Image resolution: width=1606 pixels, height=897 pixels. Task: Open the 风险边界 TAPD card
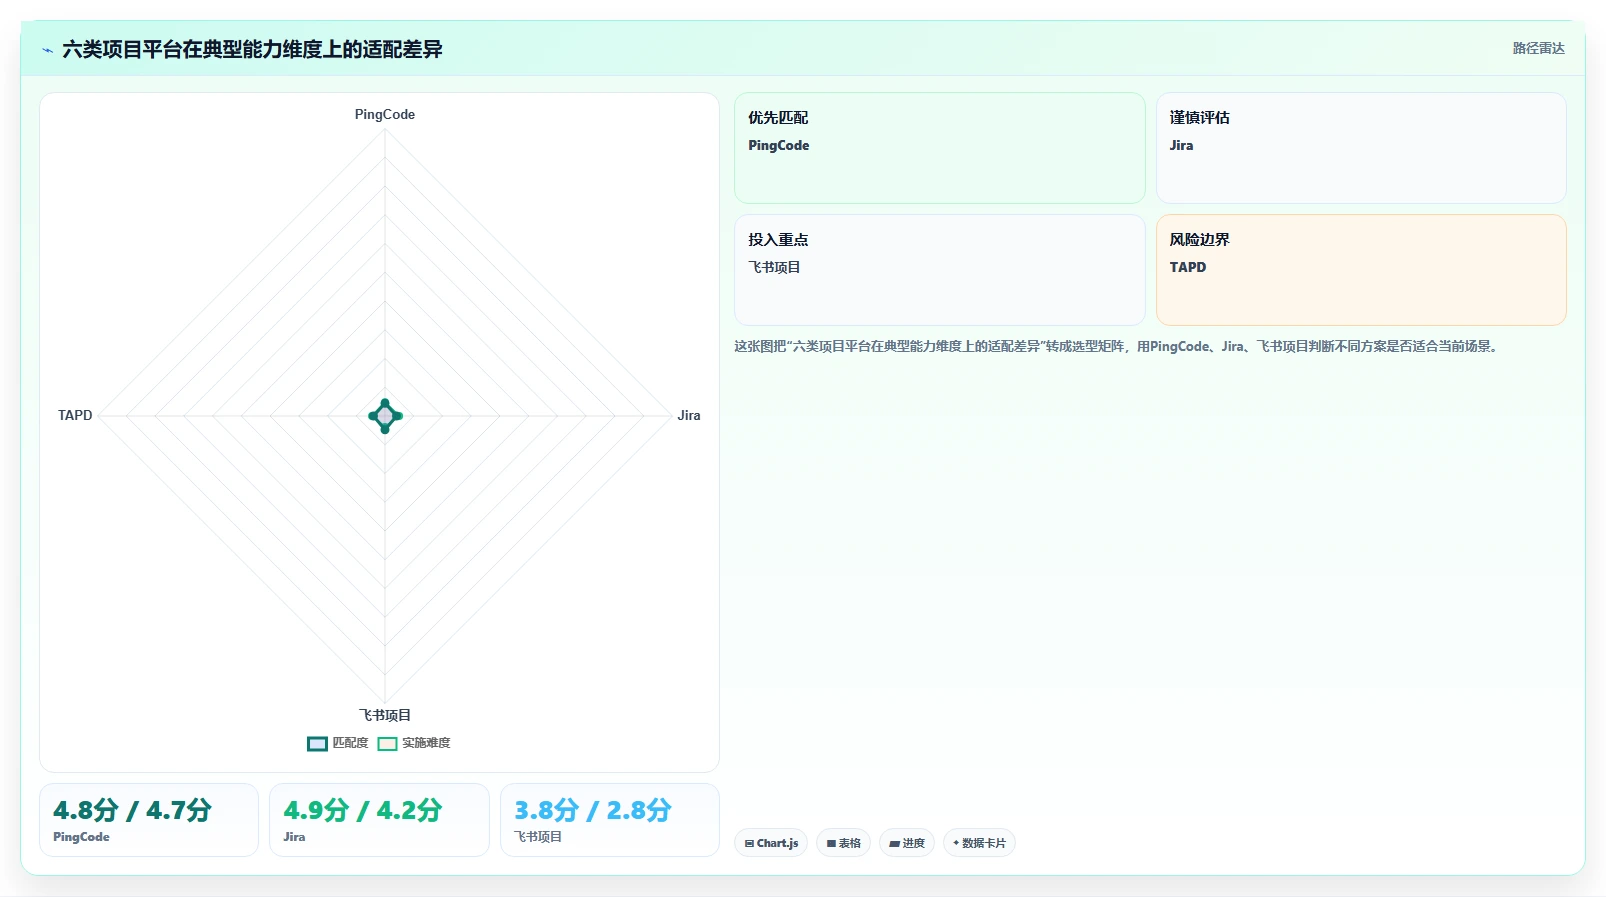(1361, 270)
